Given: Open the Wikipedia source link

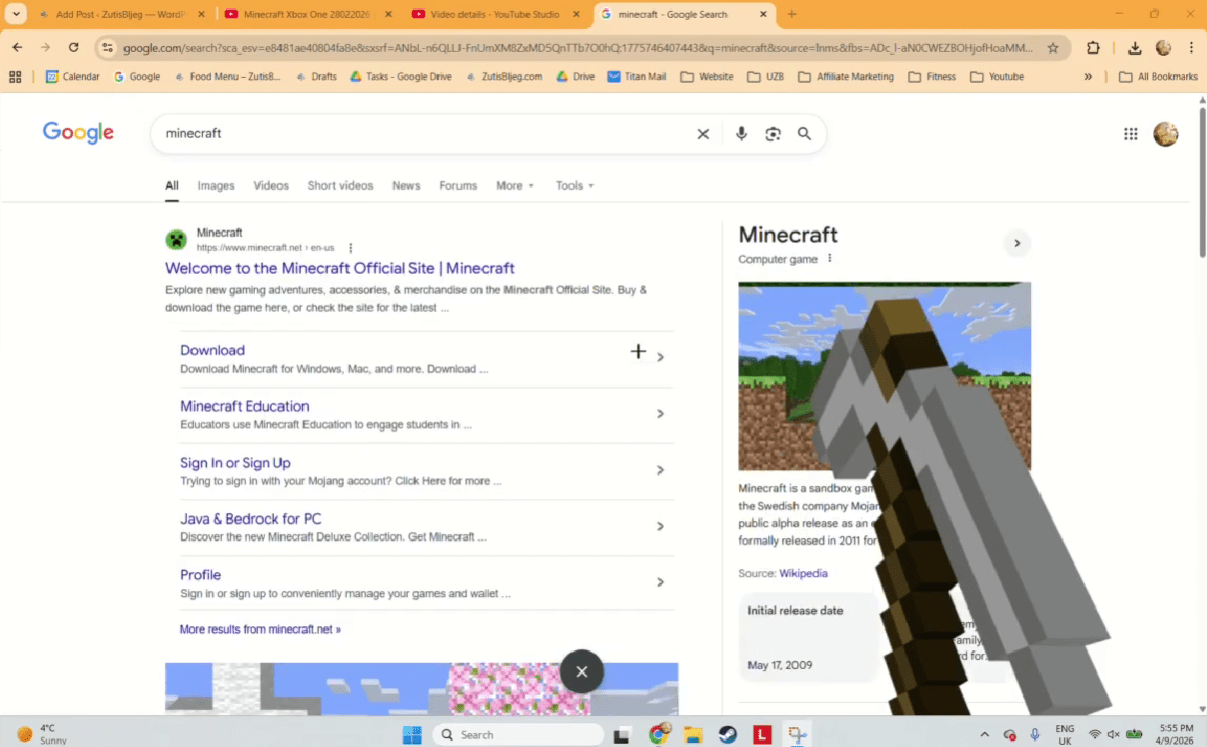Looking at the screenshot, I should pyautogui.click(x=803, y=573).
